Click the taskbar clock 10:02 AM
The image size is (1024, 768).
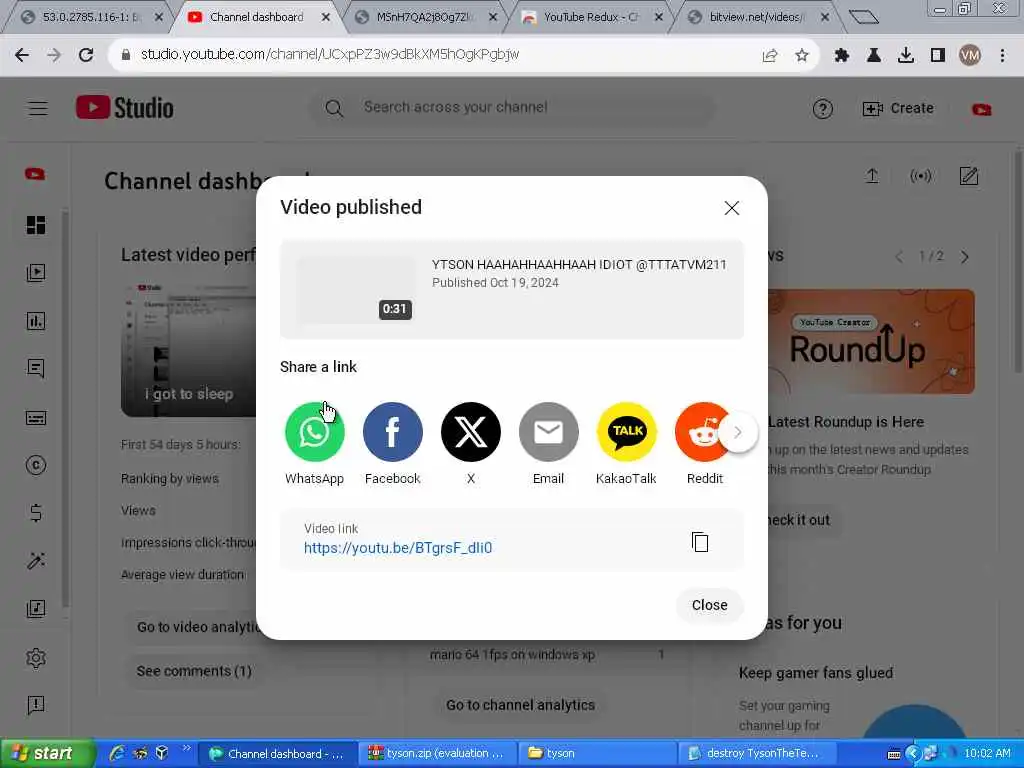point(987,754)
